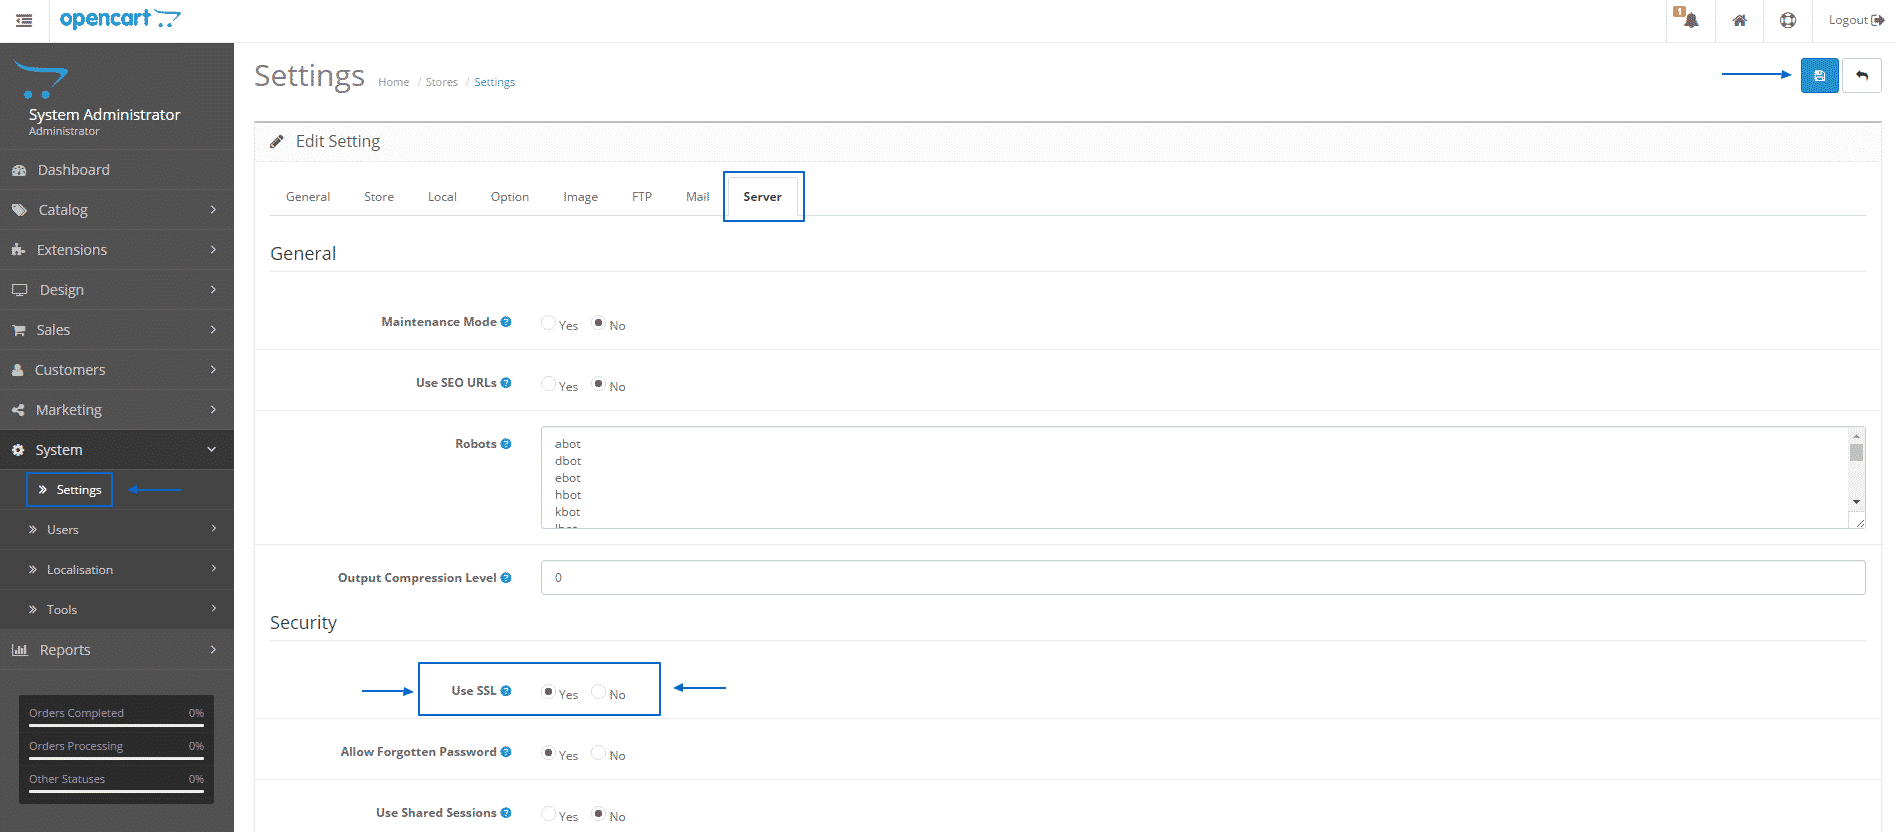Select No for Use SEO URLs
Image resolution: width=1896 pixels, height=832 pixels.
[599, 384]
